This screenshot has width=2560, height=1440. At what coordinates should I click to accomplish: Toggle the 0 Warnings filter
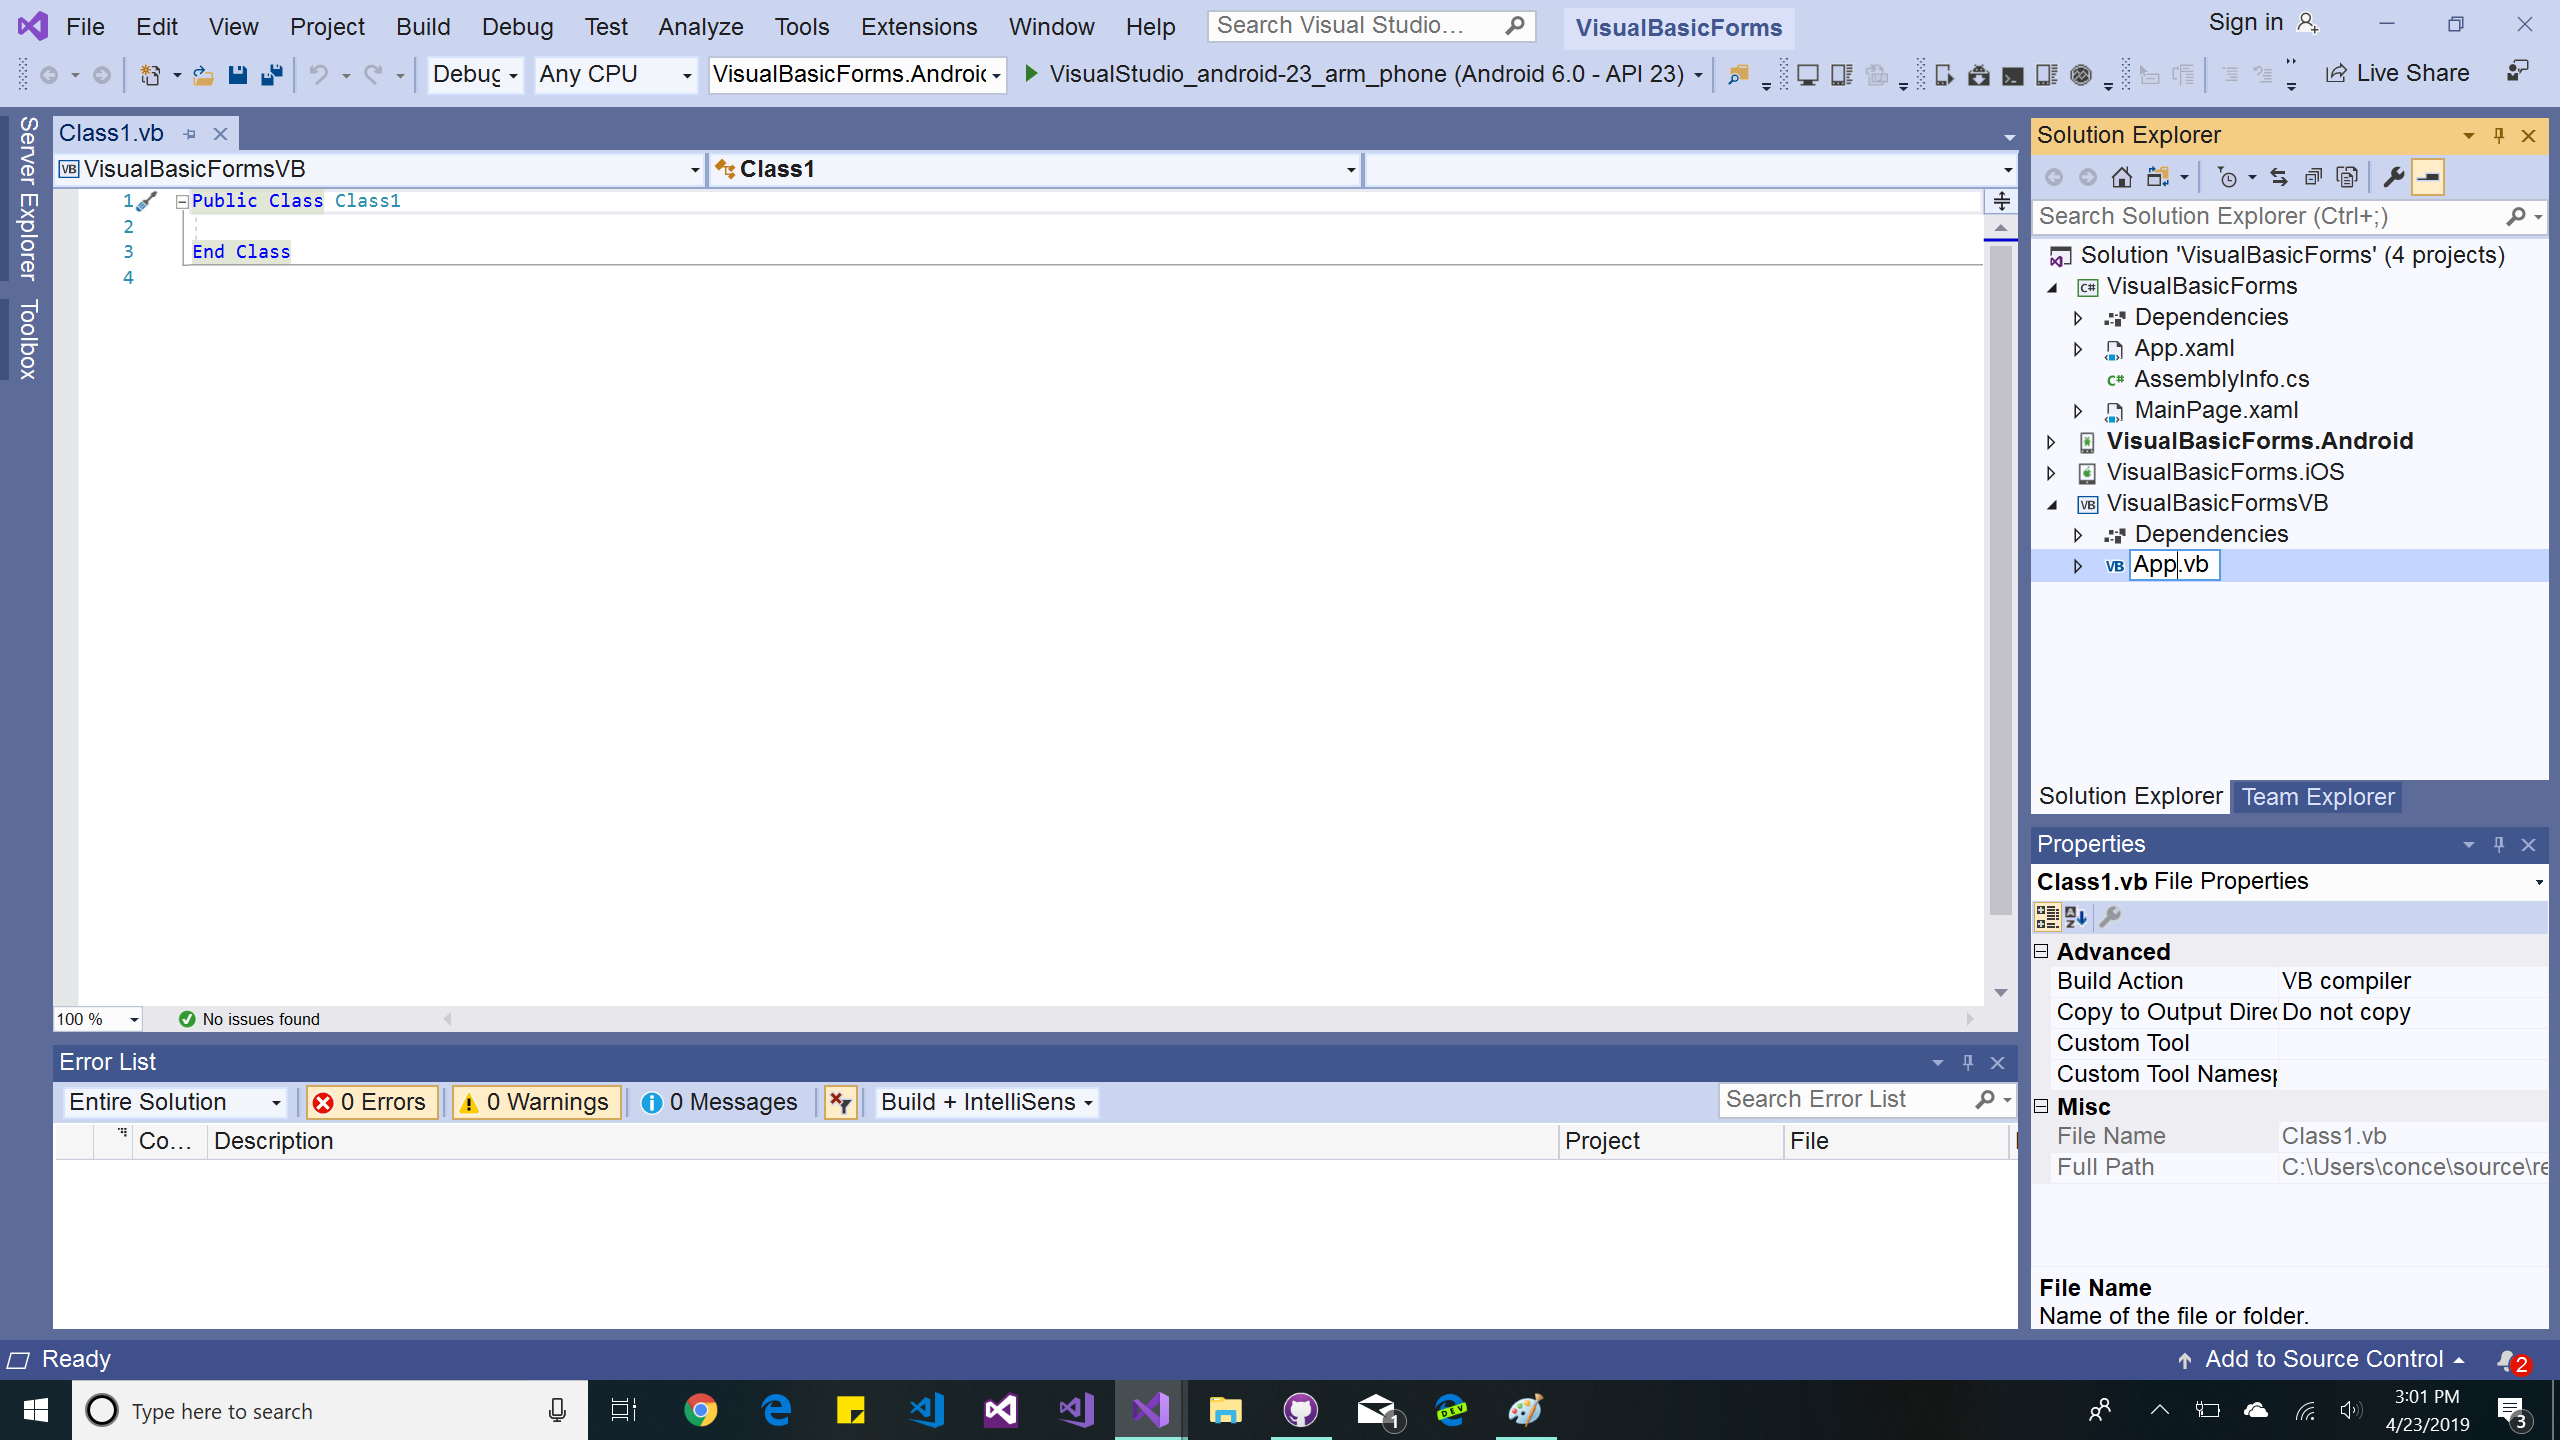pos(536,1101)
